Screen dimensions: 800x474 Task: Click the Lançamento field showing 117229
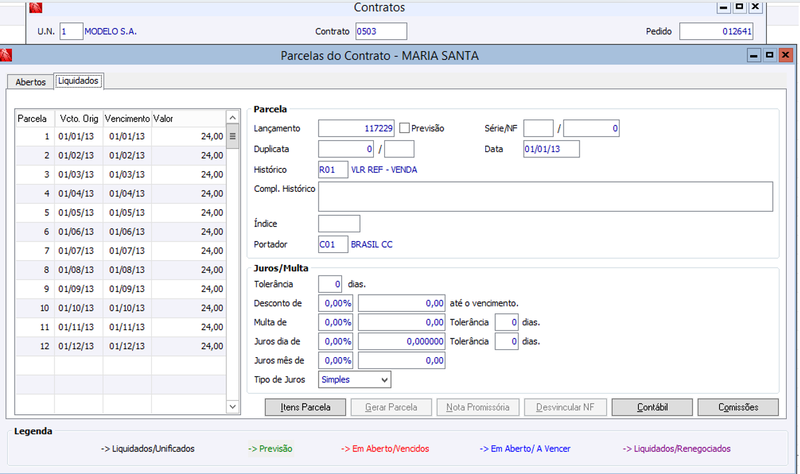pyautogui.click(x=356, y=128)
